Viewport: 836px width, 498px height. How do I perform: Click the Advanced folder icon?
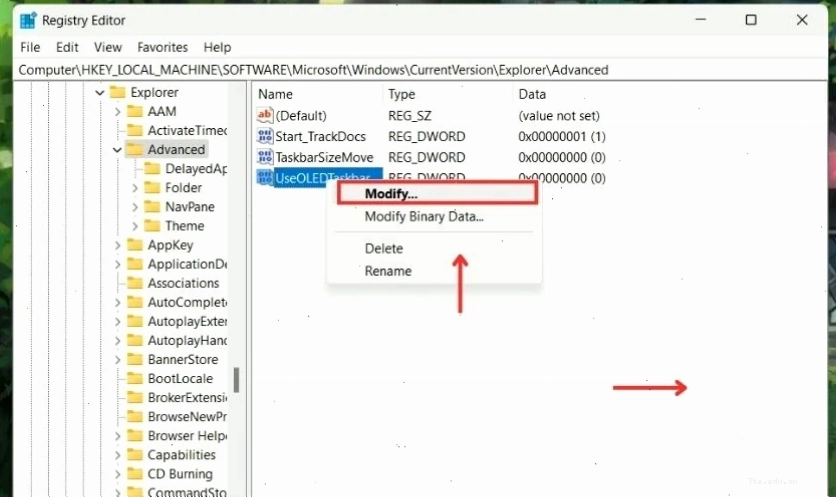coord(135,149)
